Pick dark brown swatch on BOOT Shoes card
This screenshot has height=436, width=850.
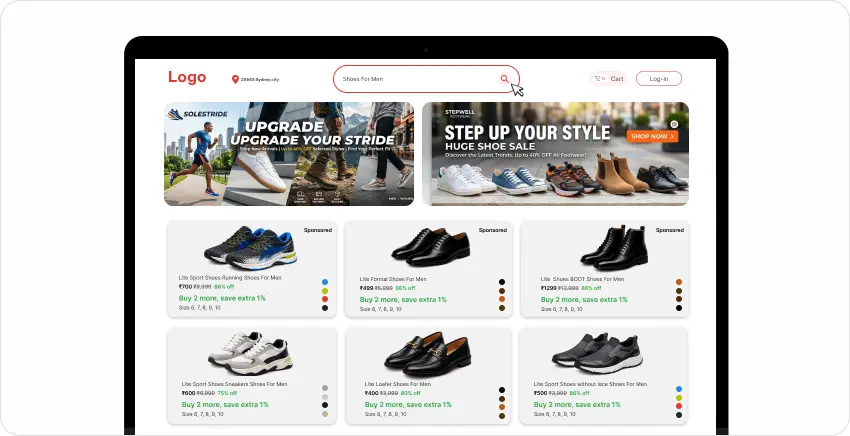679,299
